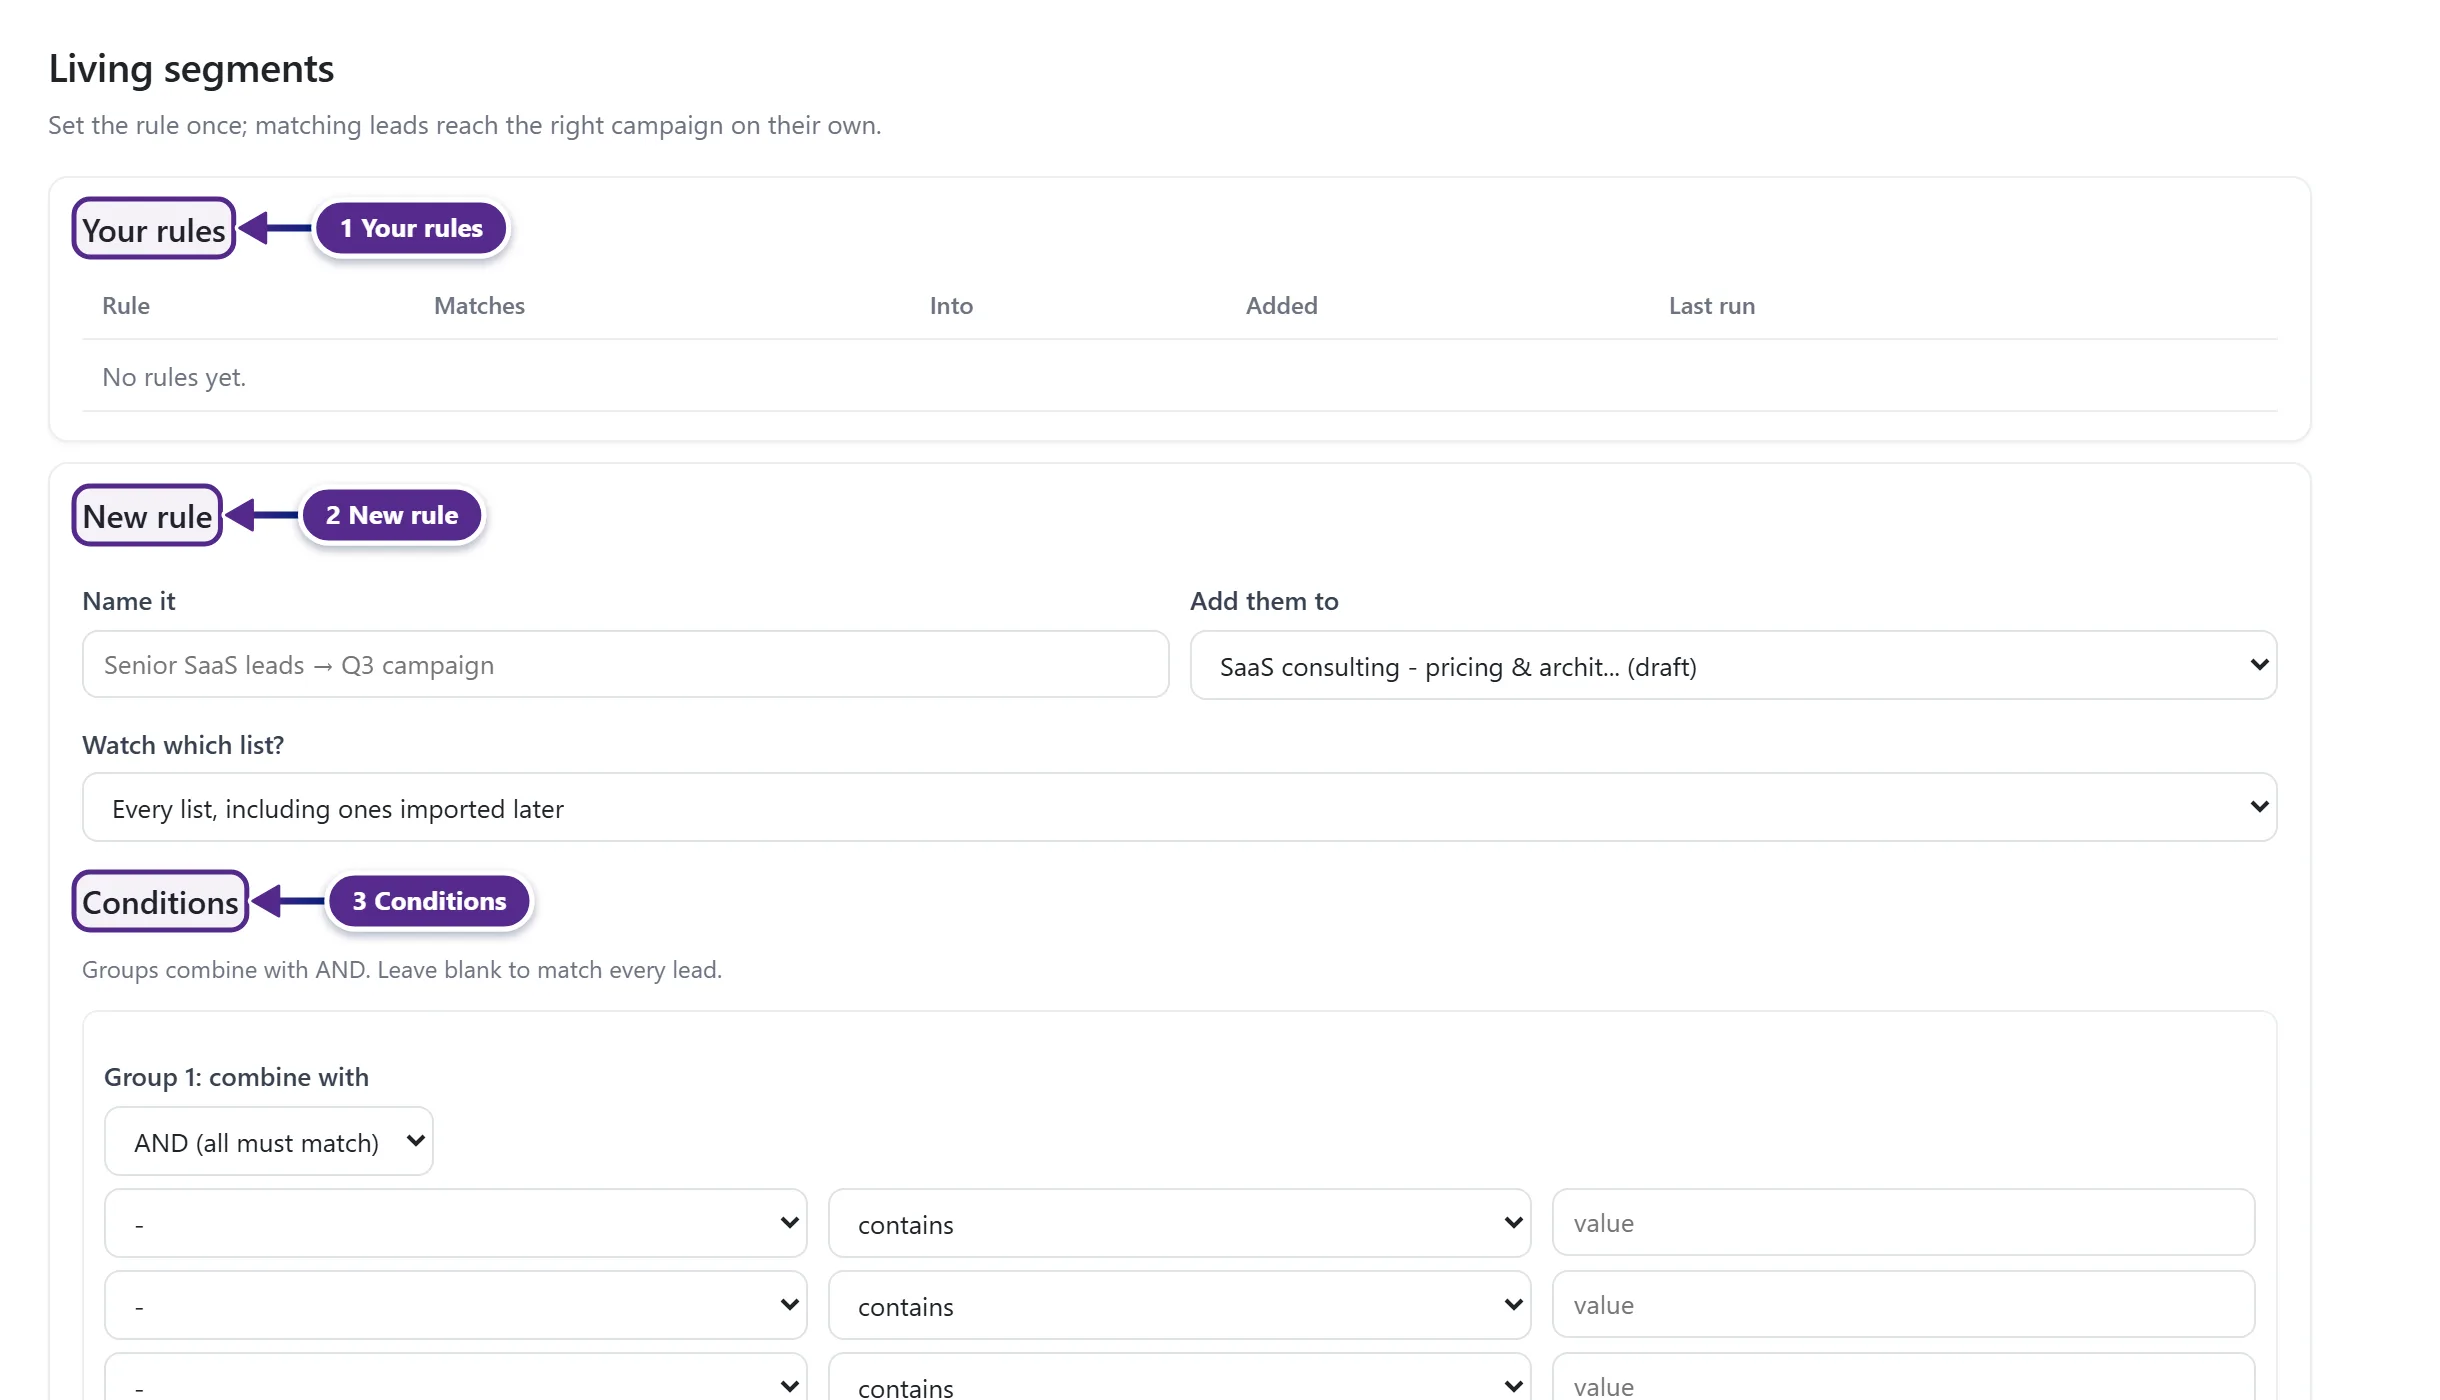
Task: Open the Group 1 'AND (all must match)' dropdown
Action: tap(268, 1141)
